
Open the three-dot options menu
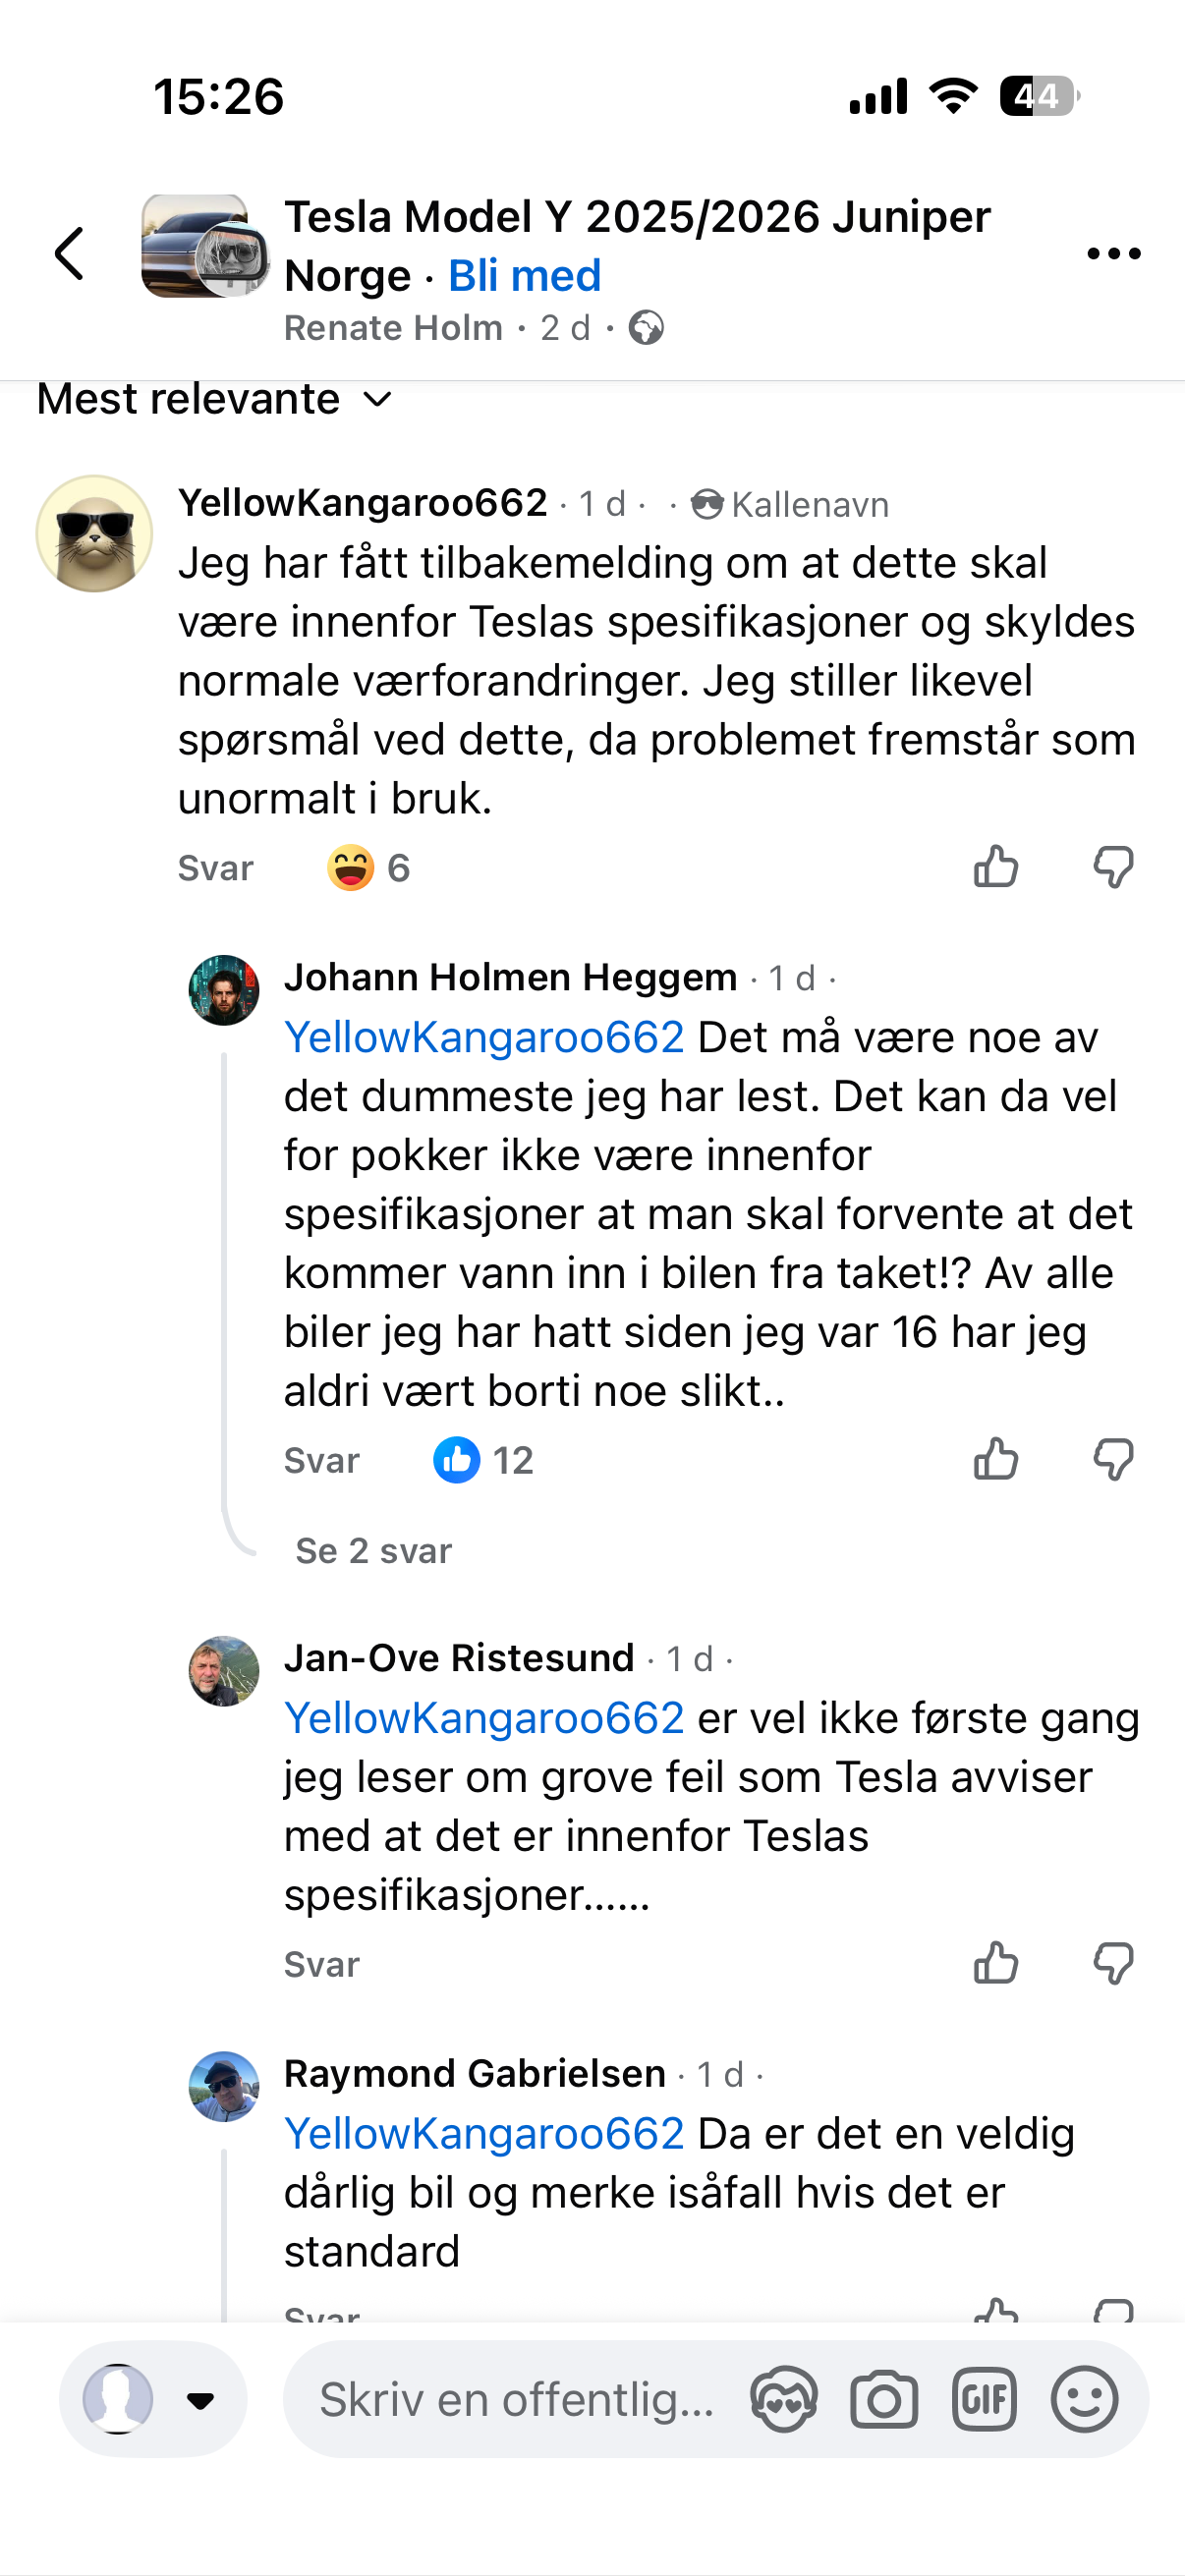[1113, 253]
